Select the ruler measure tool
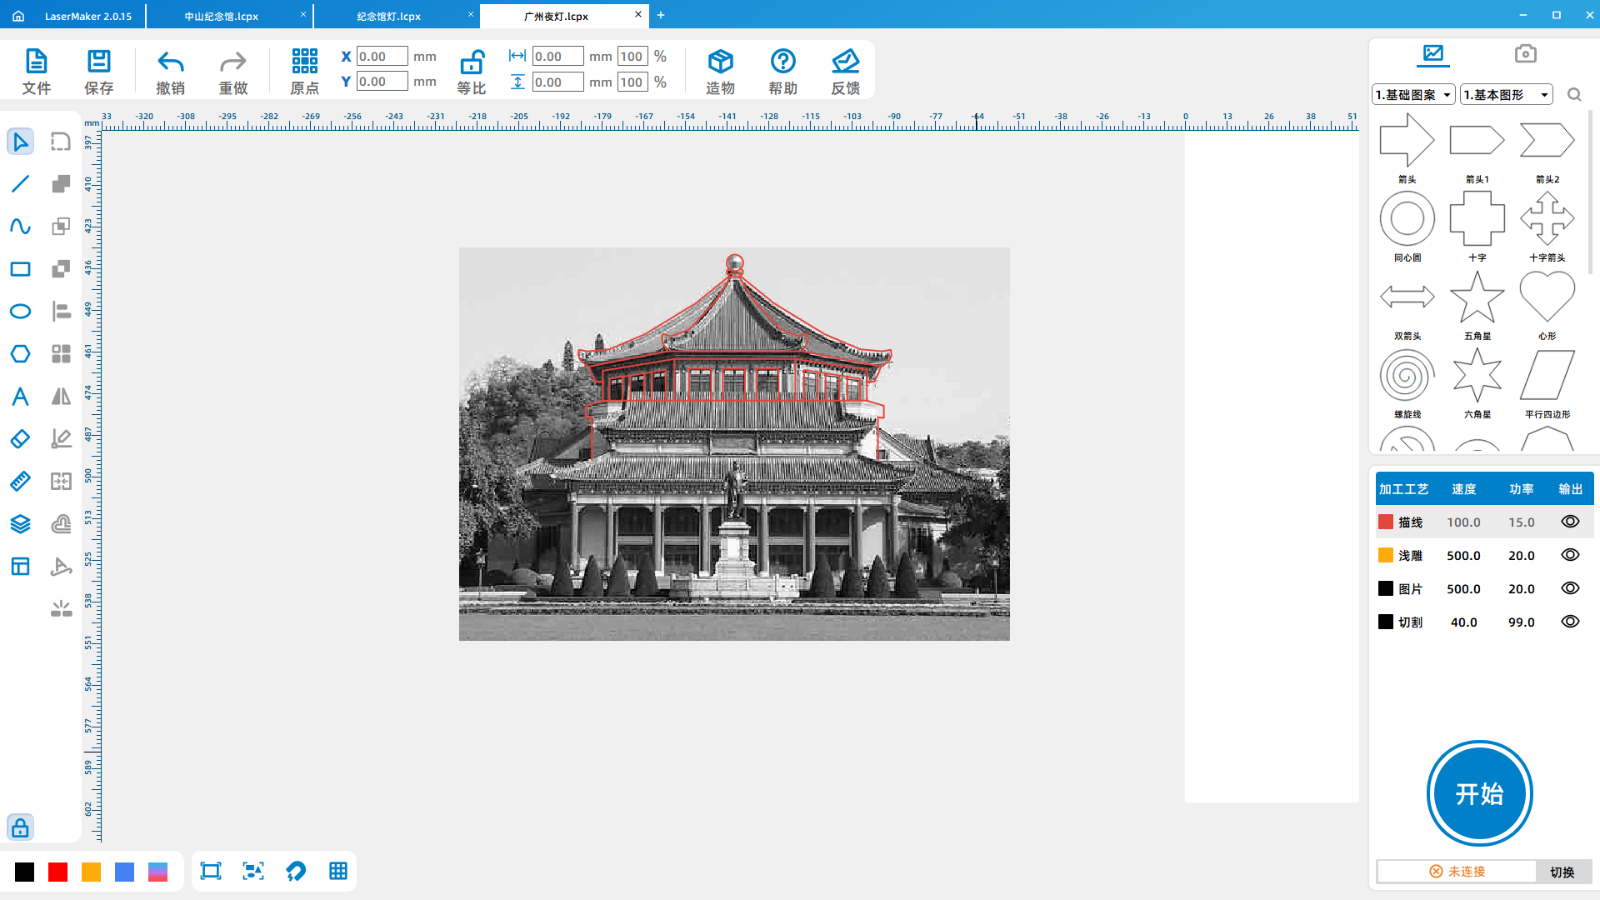 20,482
